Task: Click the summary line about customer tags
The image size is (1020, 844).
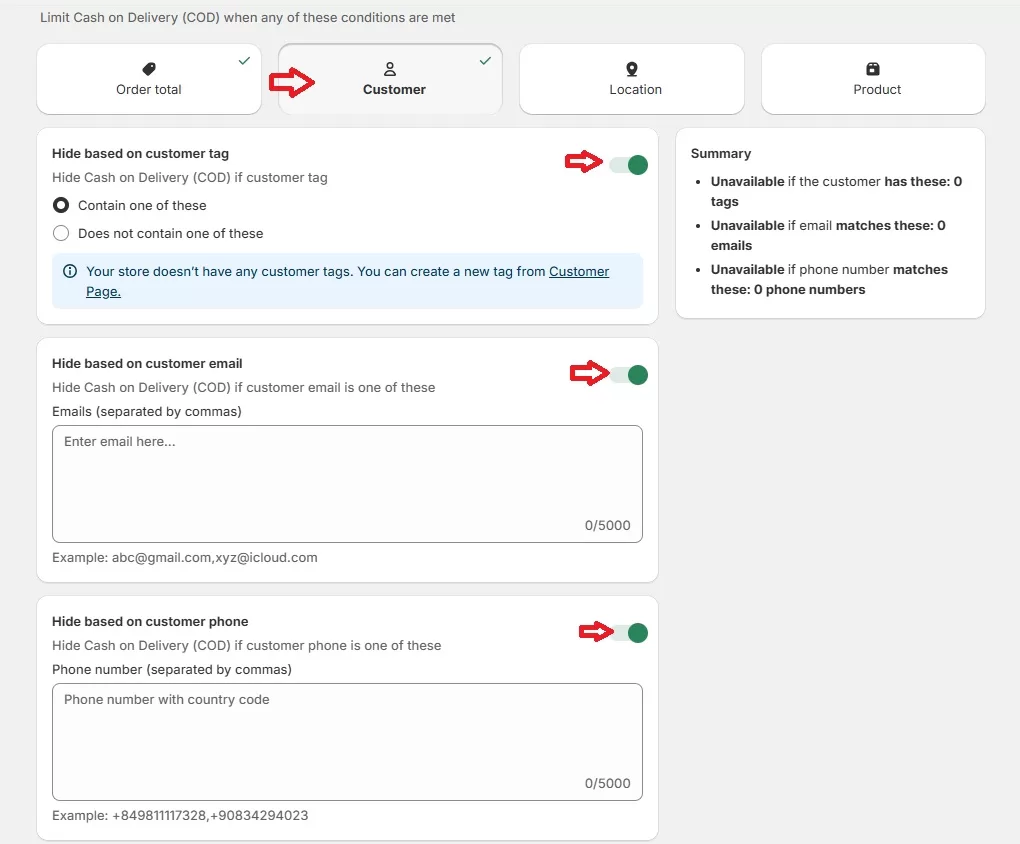Action: pos(837,191)
